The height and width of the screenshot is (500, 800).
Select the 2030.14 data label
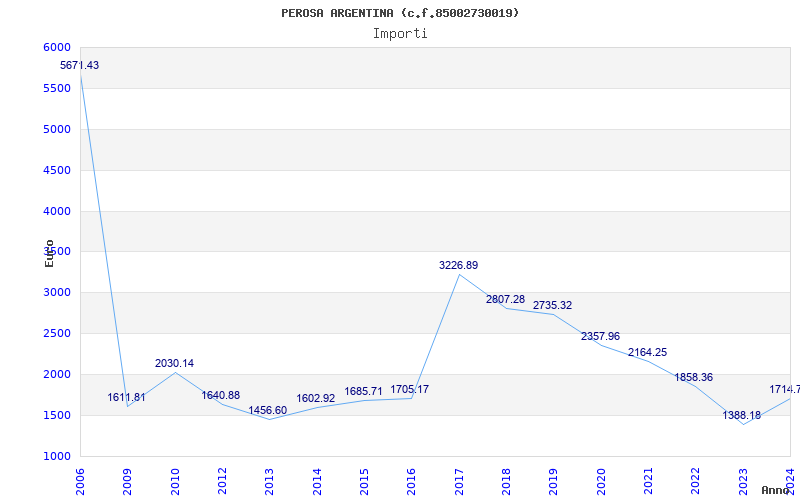coord(174,363)
